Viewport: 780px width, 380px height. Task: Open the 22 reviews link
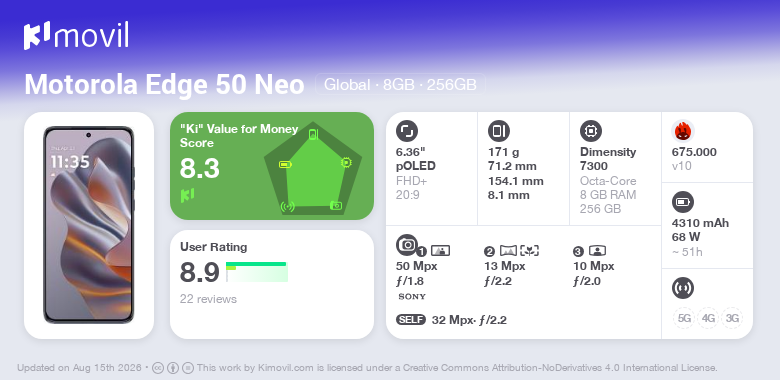coord(208,299)
